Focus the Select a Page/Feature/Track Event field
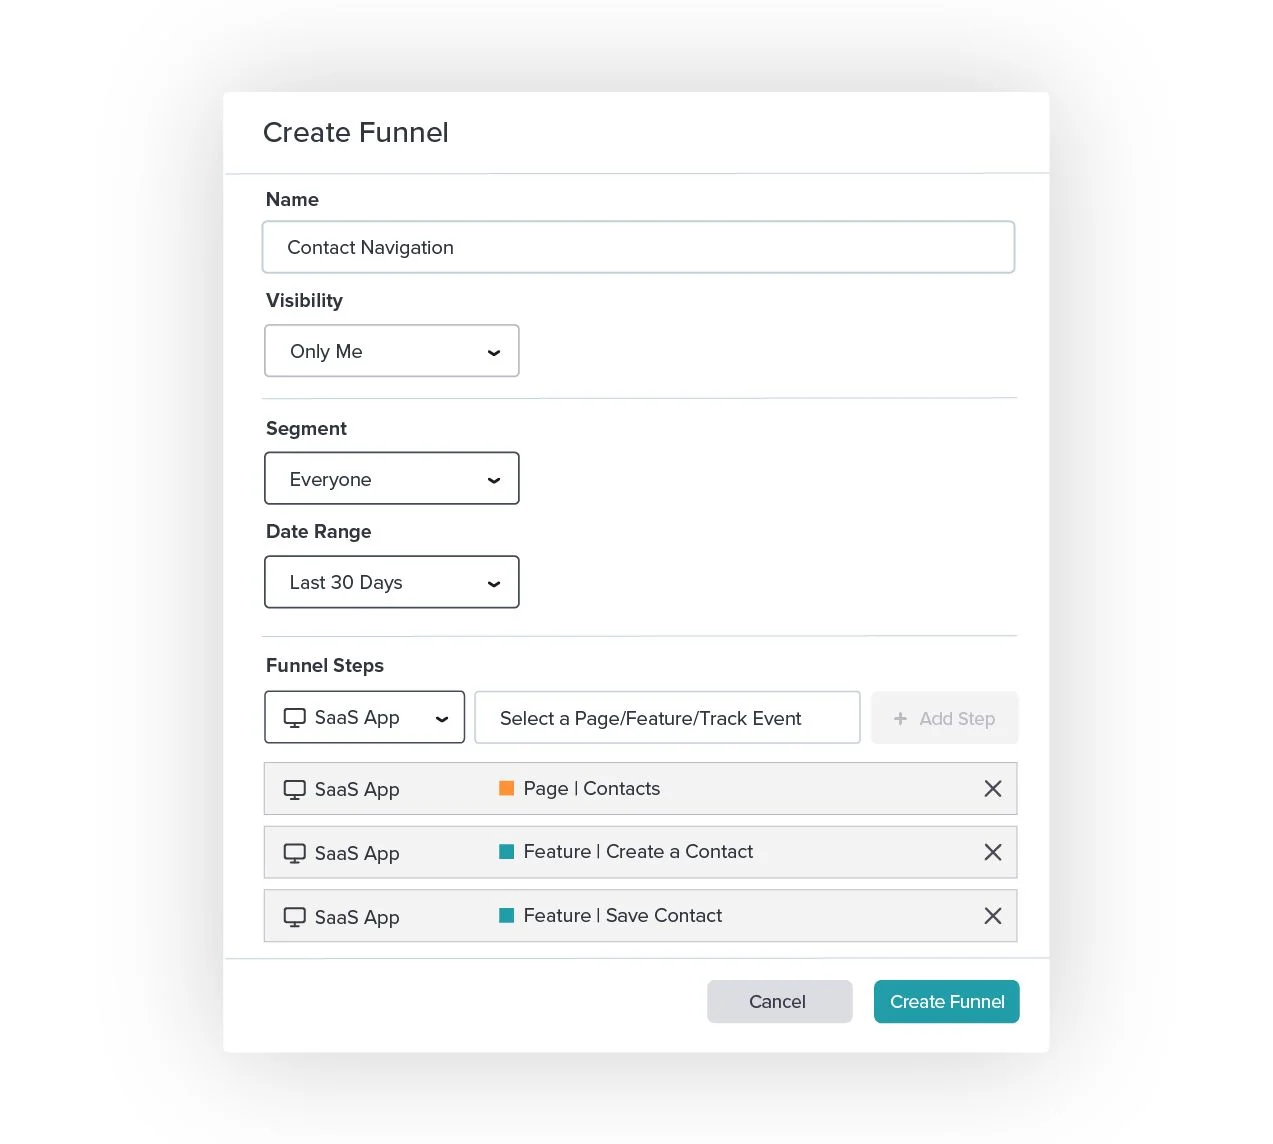This screenshot has height=1144, width=1273. [x=666, y=718]
